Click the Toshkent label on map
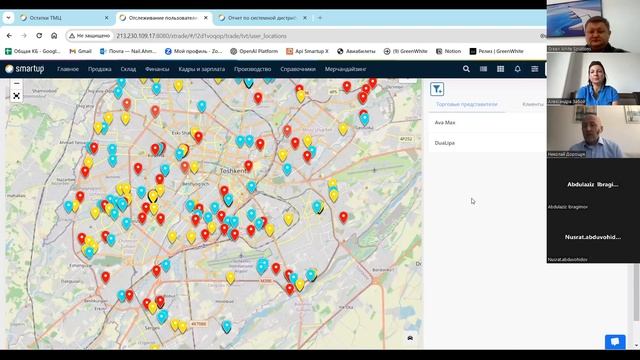The width and height of the screenshot is (640, 360). (x=233, y=171)
